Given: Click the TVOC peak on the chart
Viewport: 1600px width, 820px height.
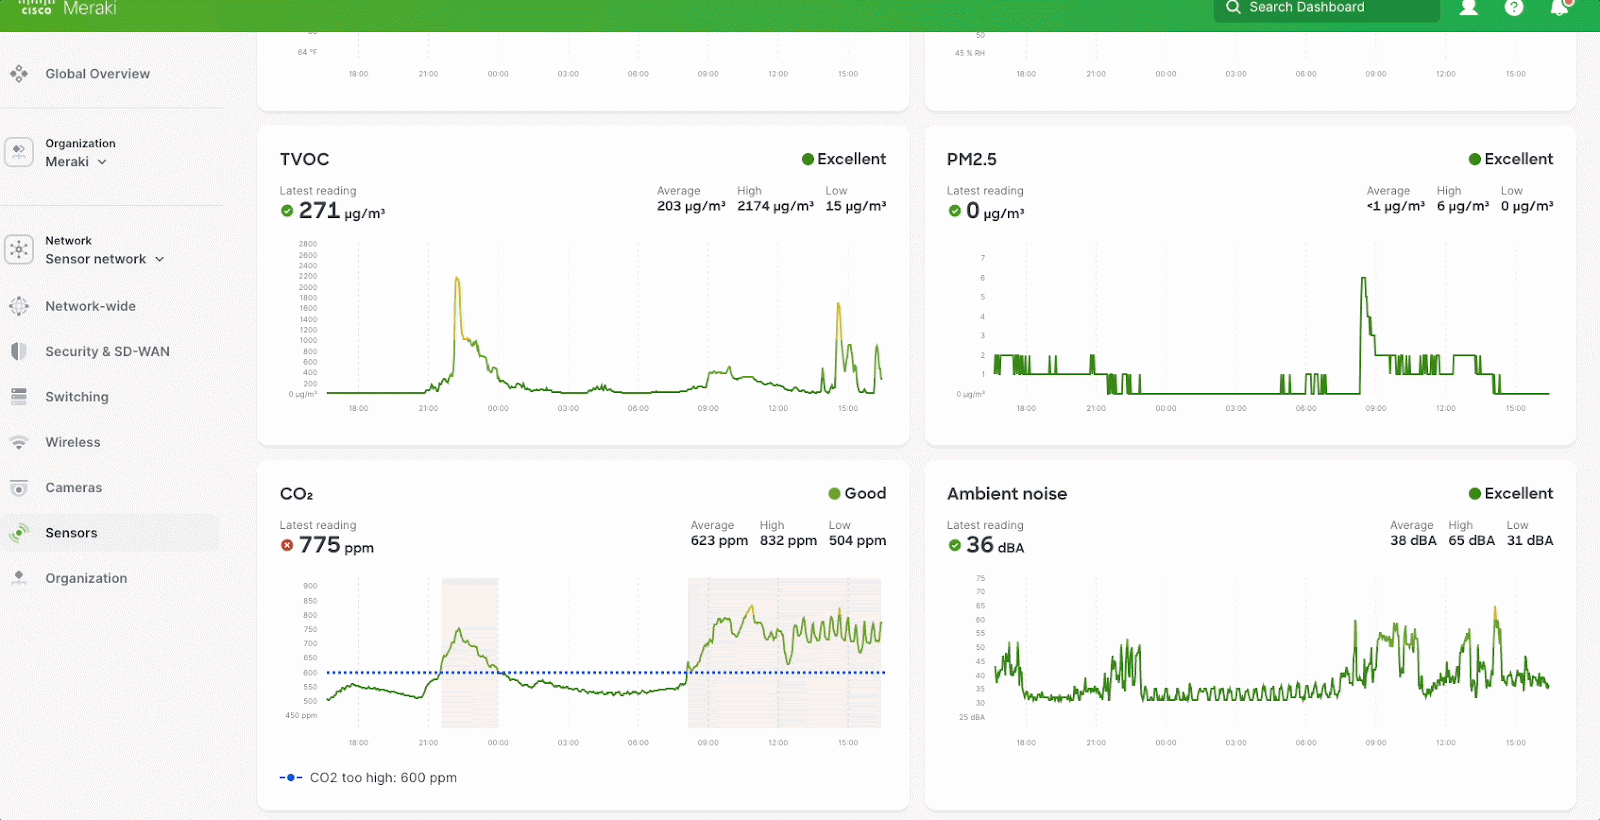Looking at the screenshot, I should pyautogui.click(x=457, y=279).
